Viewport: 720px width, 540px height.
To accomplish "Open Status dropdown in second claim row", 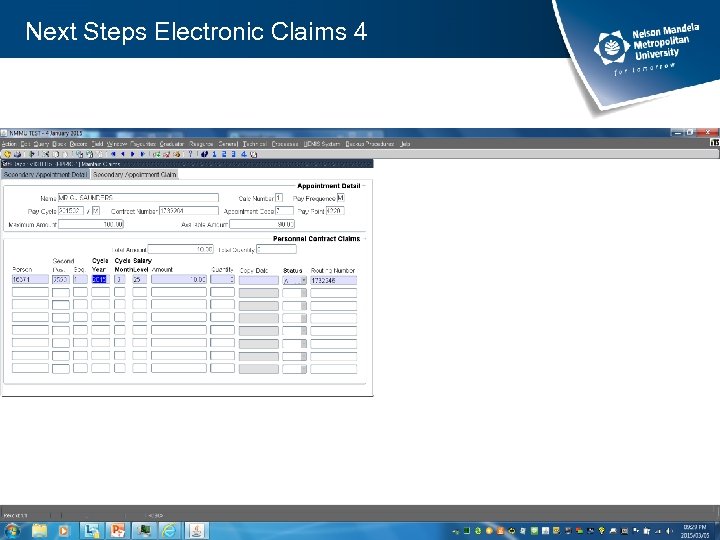I will click(304, 293).
